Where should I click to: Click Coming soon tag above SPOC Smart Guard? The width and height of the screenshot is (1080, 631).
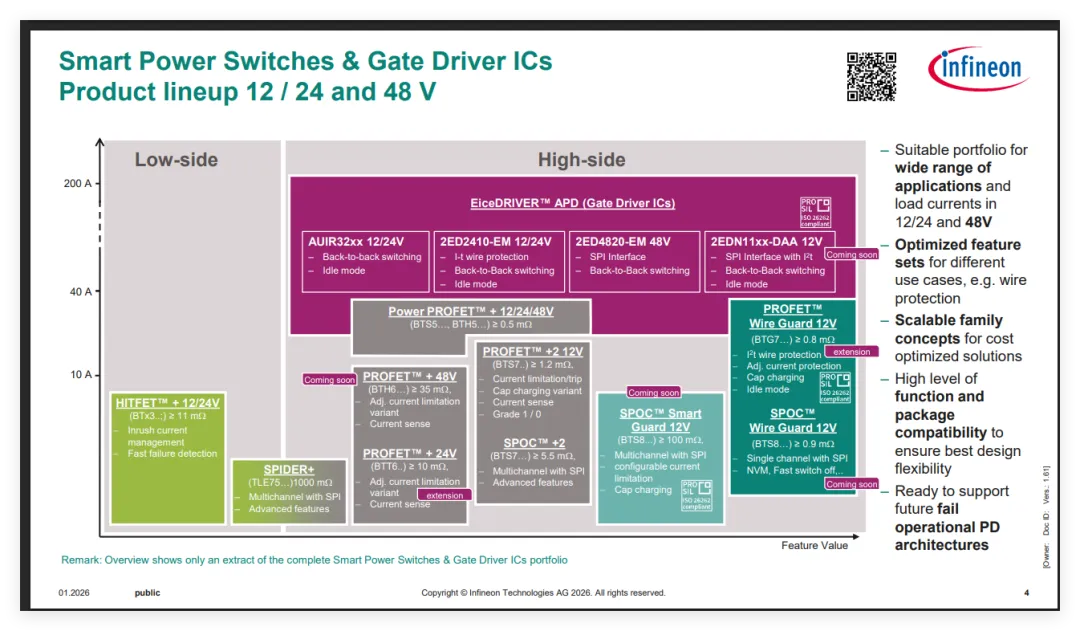coord(653,392)
